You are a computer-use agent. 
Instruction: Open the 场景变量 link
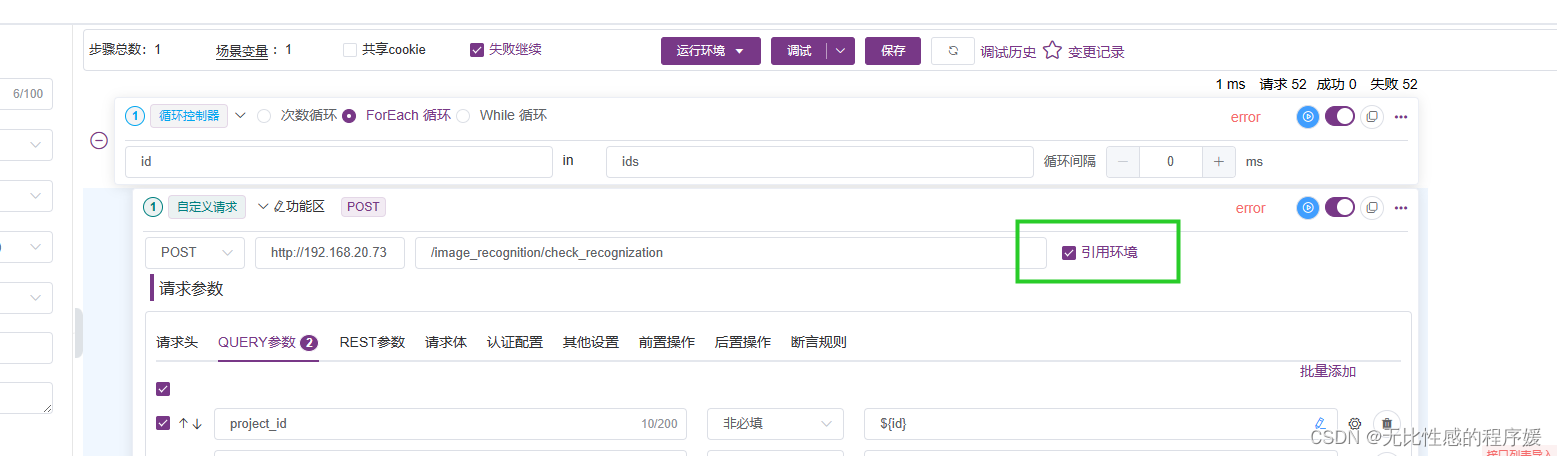[x=242, y=49]
